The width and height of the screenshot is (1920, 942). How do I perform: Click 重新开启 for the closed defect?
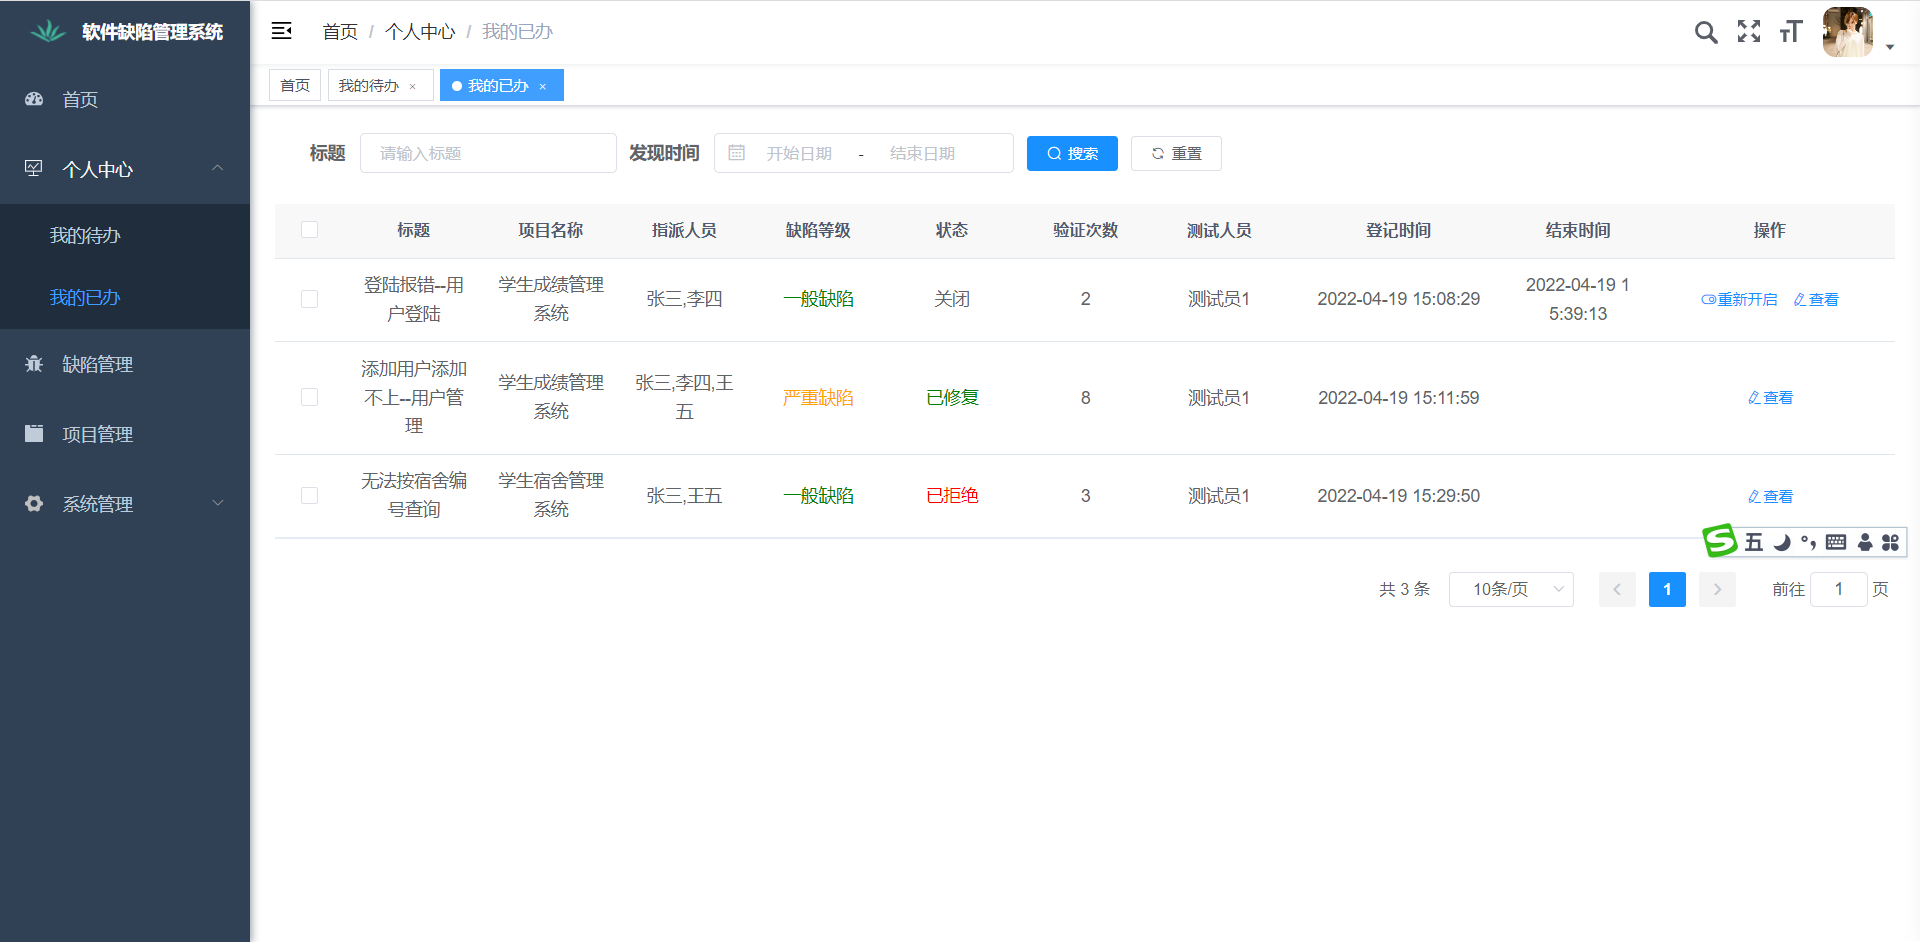[x=1739, y=299]
